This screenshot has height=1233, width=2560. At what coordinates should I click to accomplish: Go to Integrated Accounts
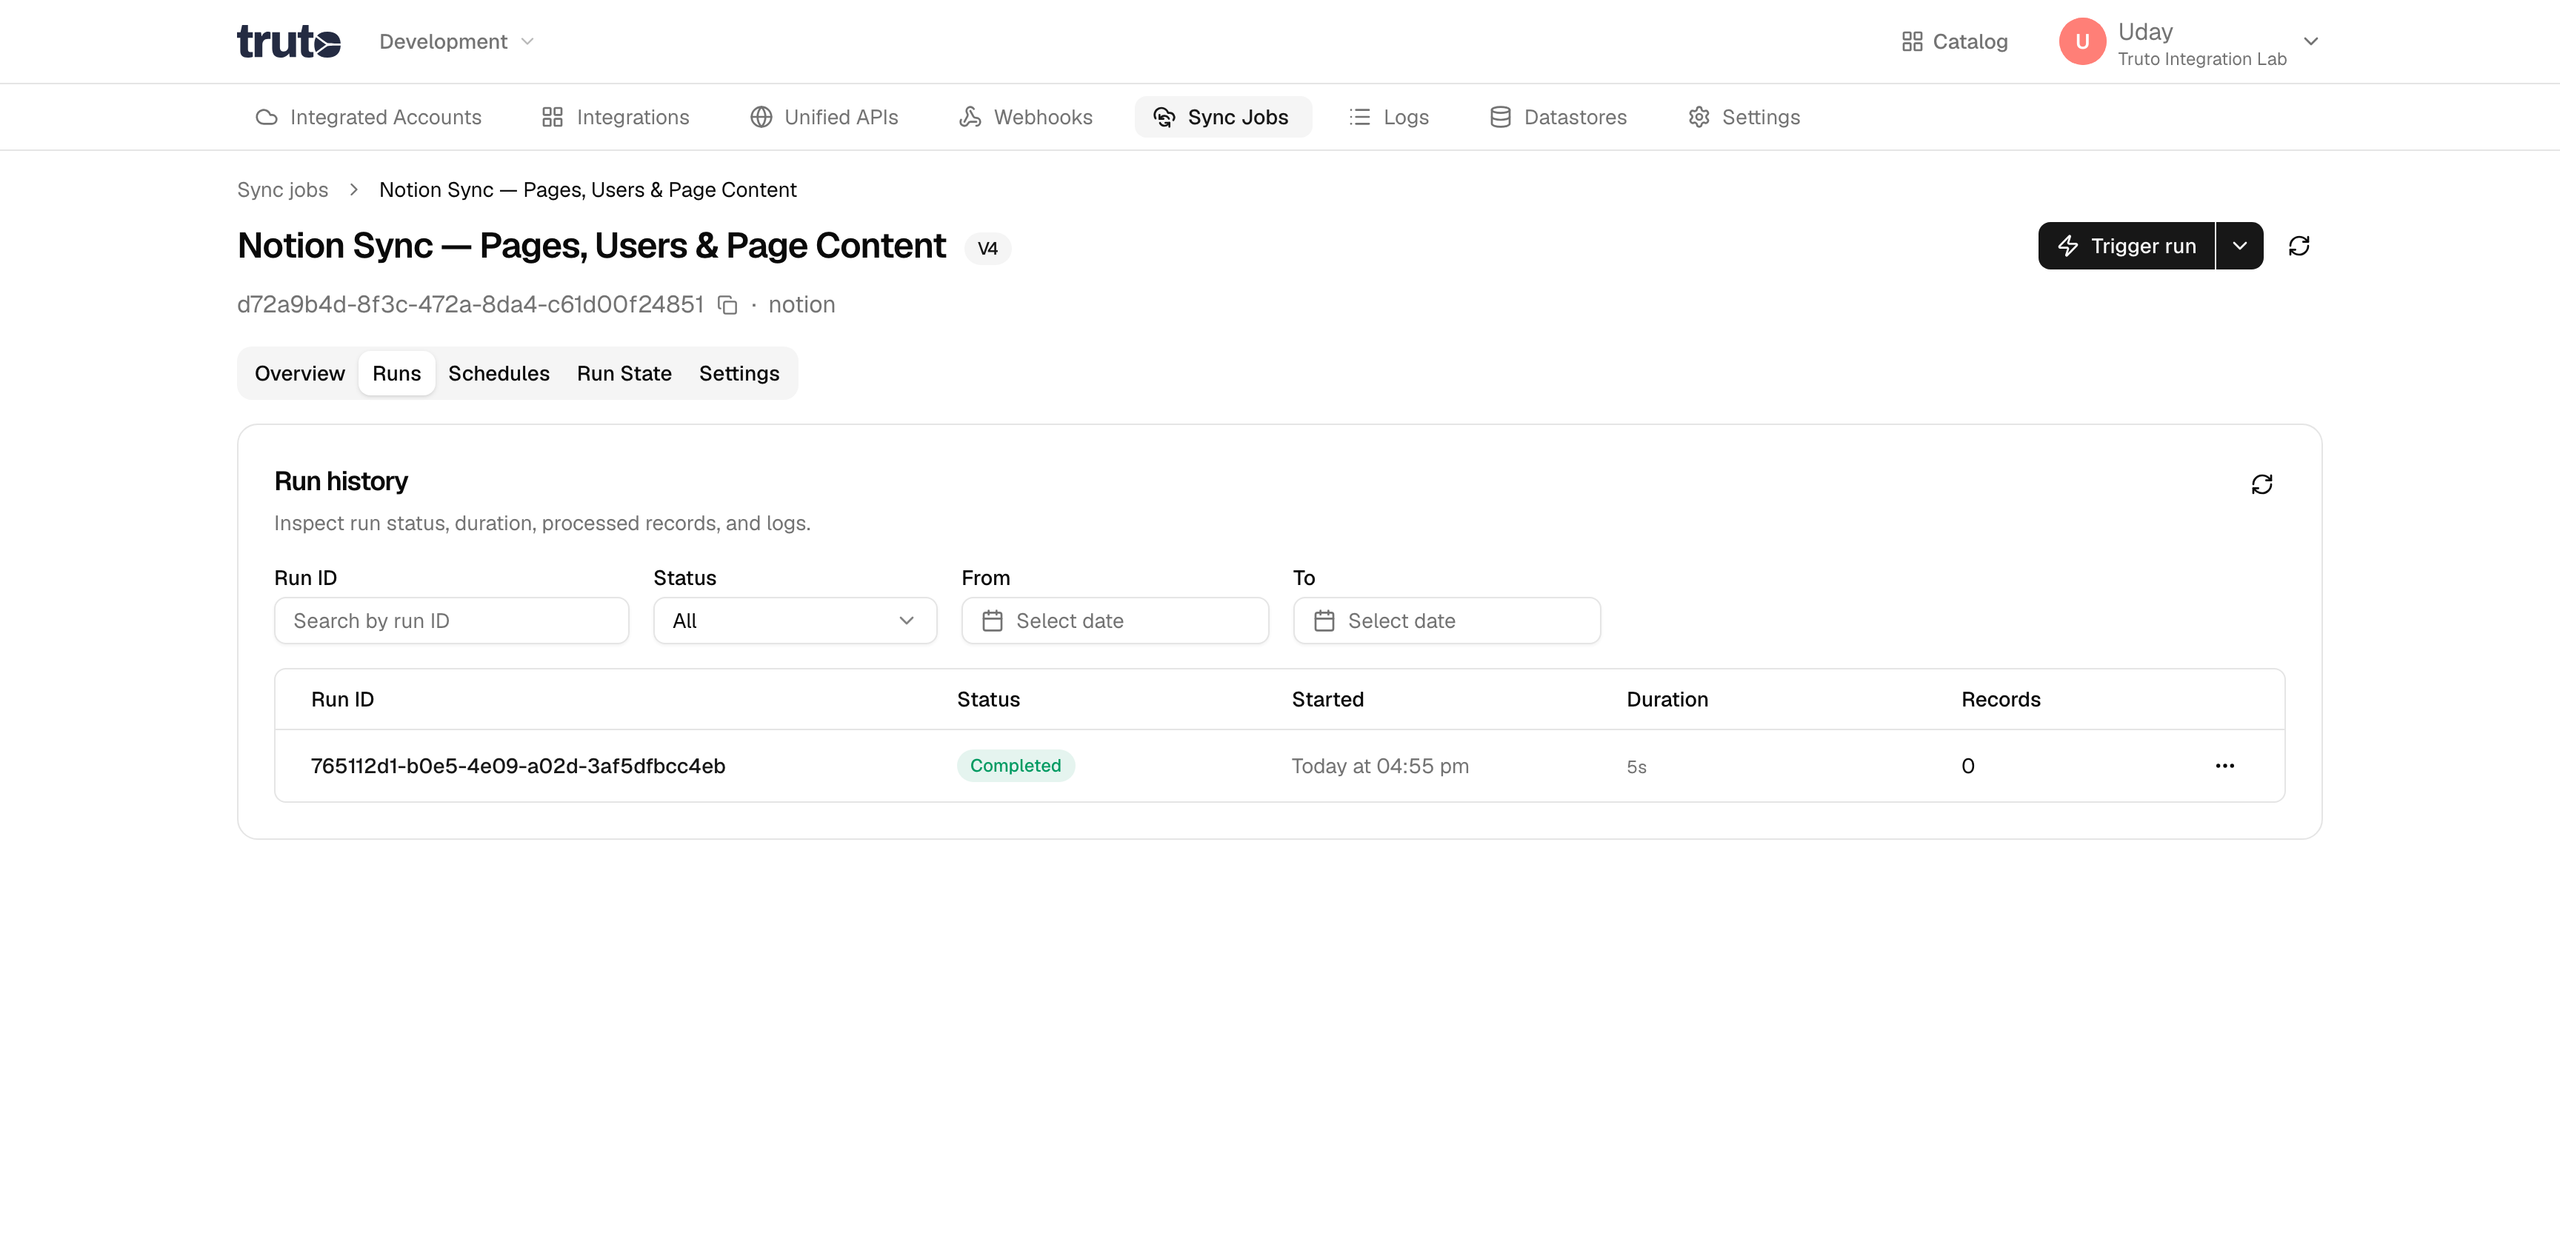pos(368,117)
